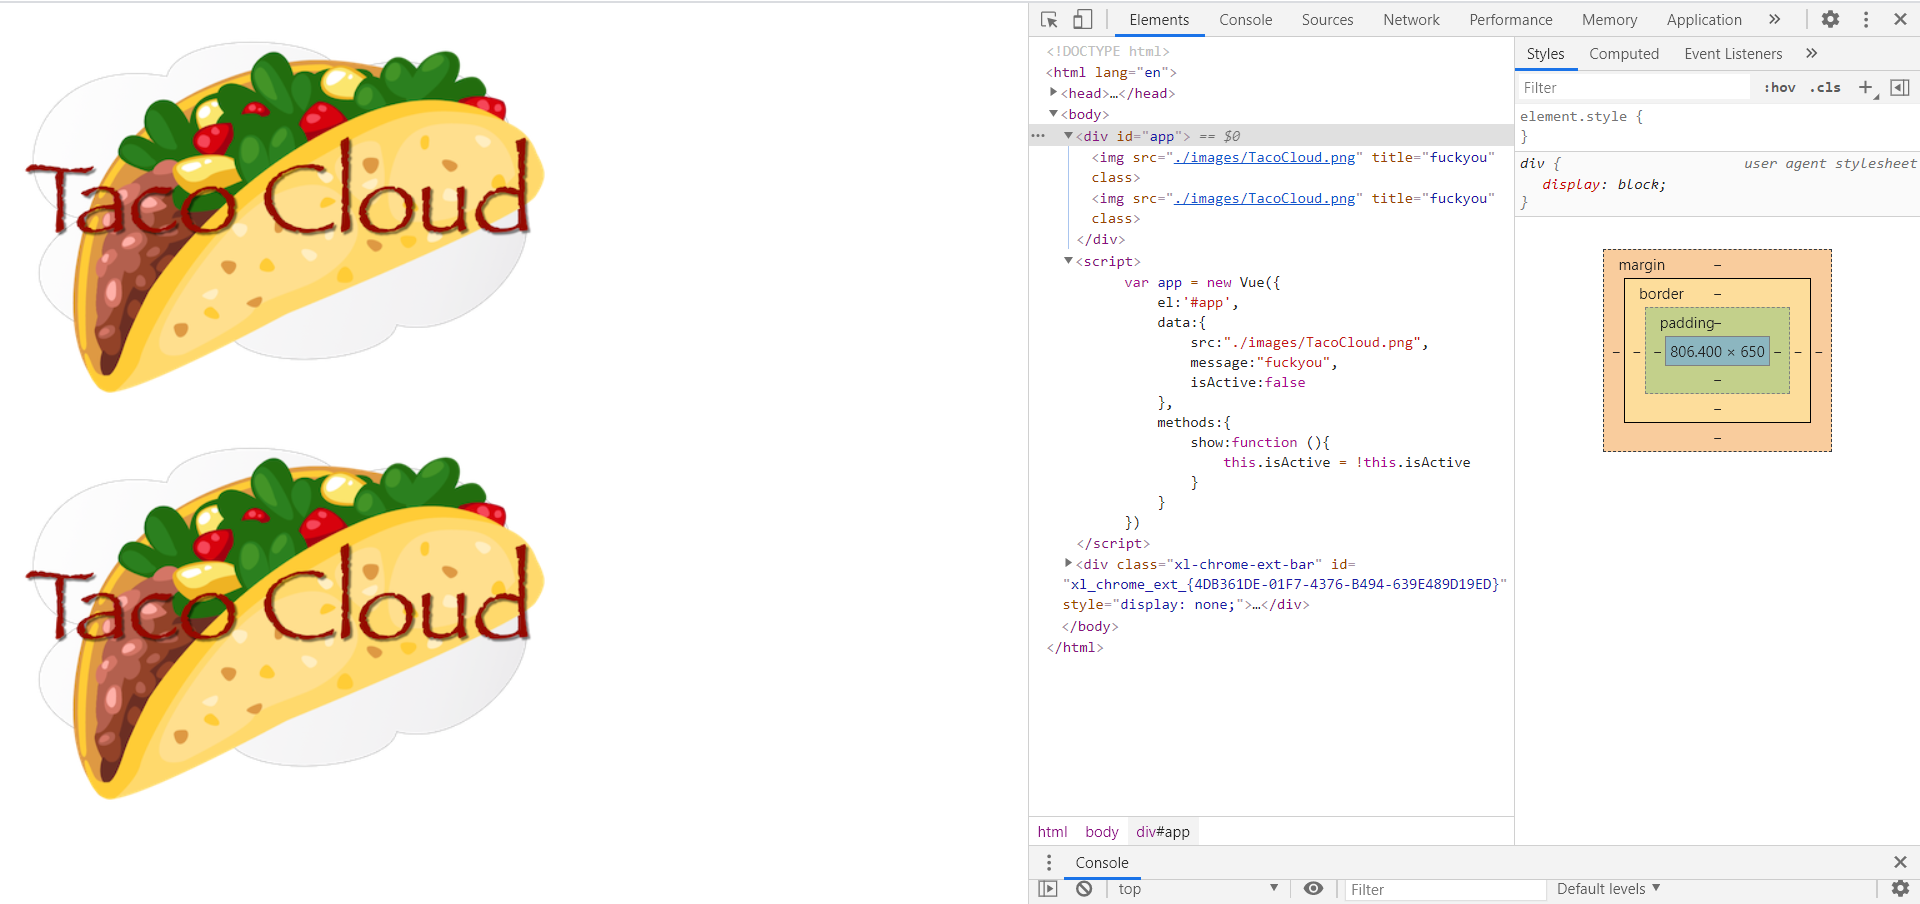
Task: Expand the head element node
Action: [1053, 92]
